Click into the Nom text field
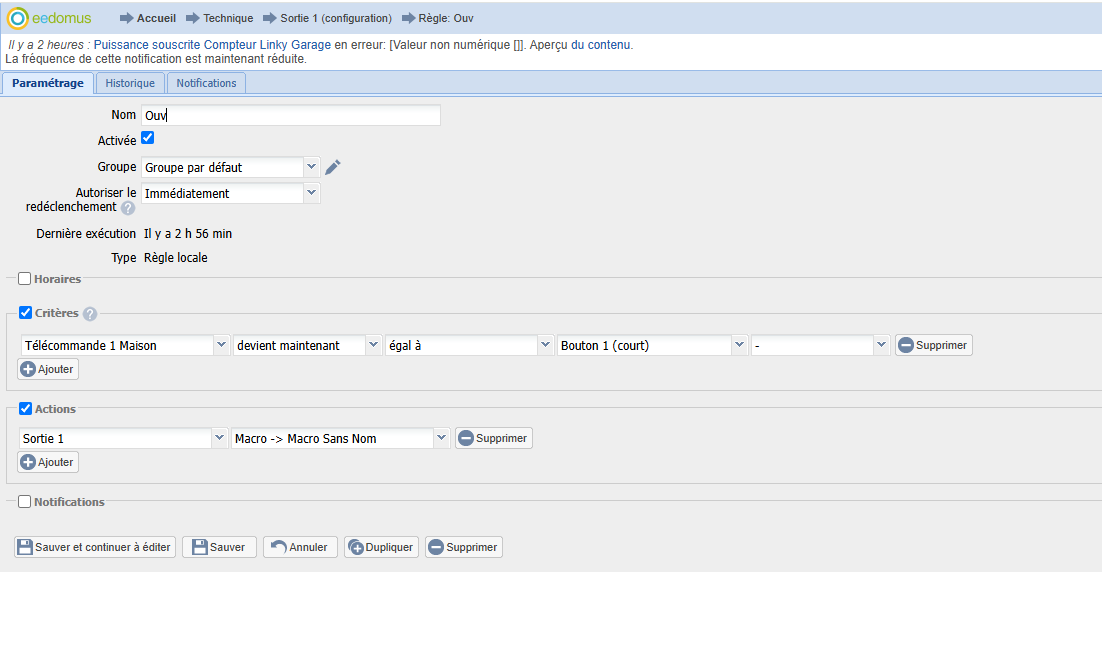The height and width of the screenshot is (655, 1102). tap(291, 115)
